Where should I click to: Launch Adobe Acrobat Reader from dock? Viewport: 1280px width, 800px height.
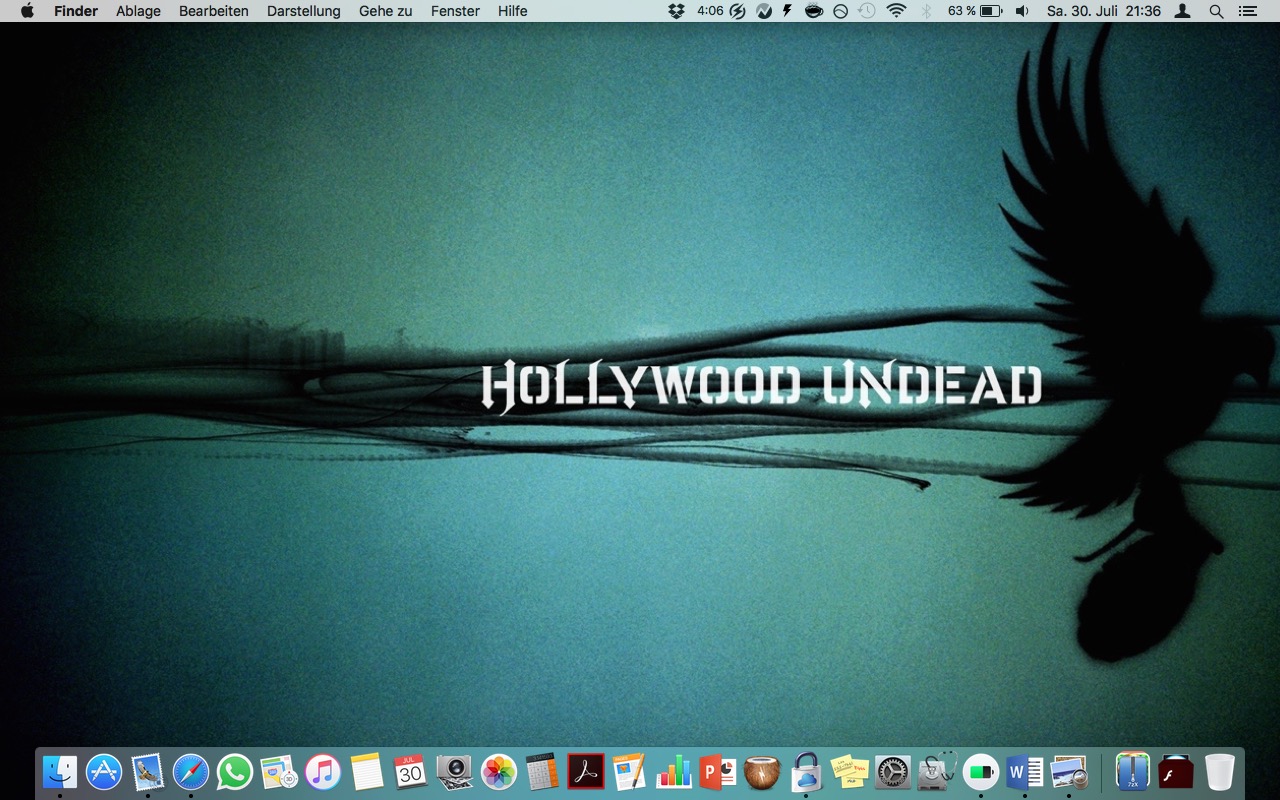[586, 772]
